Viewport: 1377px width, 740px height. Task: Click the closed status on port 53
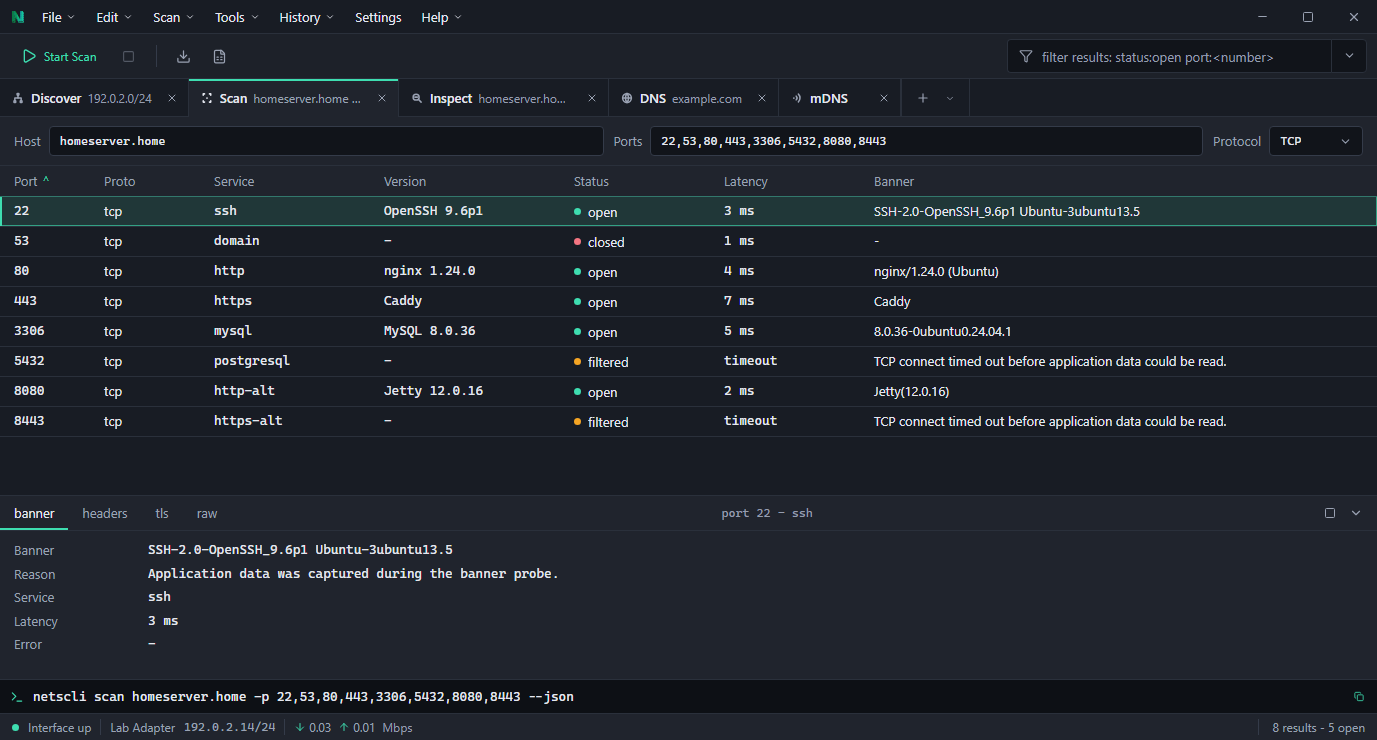(599, 242)
